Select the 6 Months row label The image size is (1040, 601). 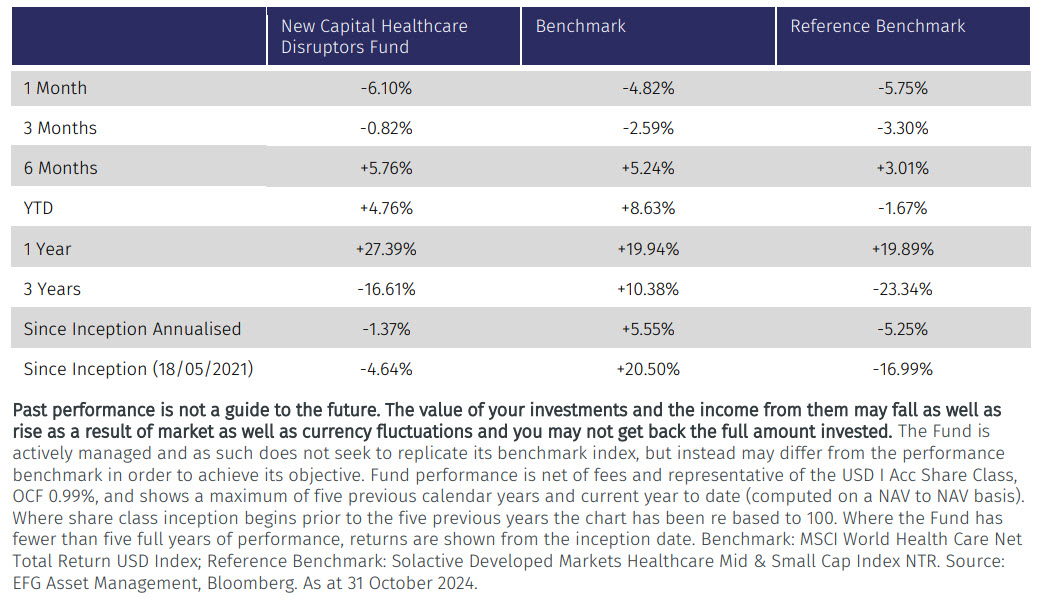point(61,168)
